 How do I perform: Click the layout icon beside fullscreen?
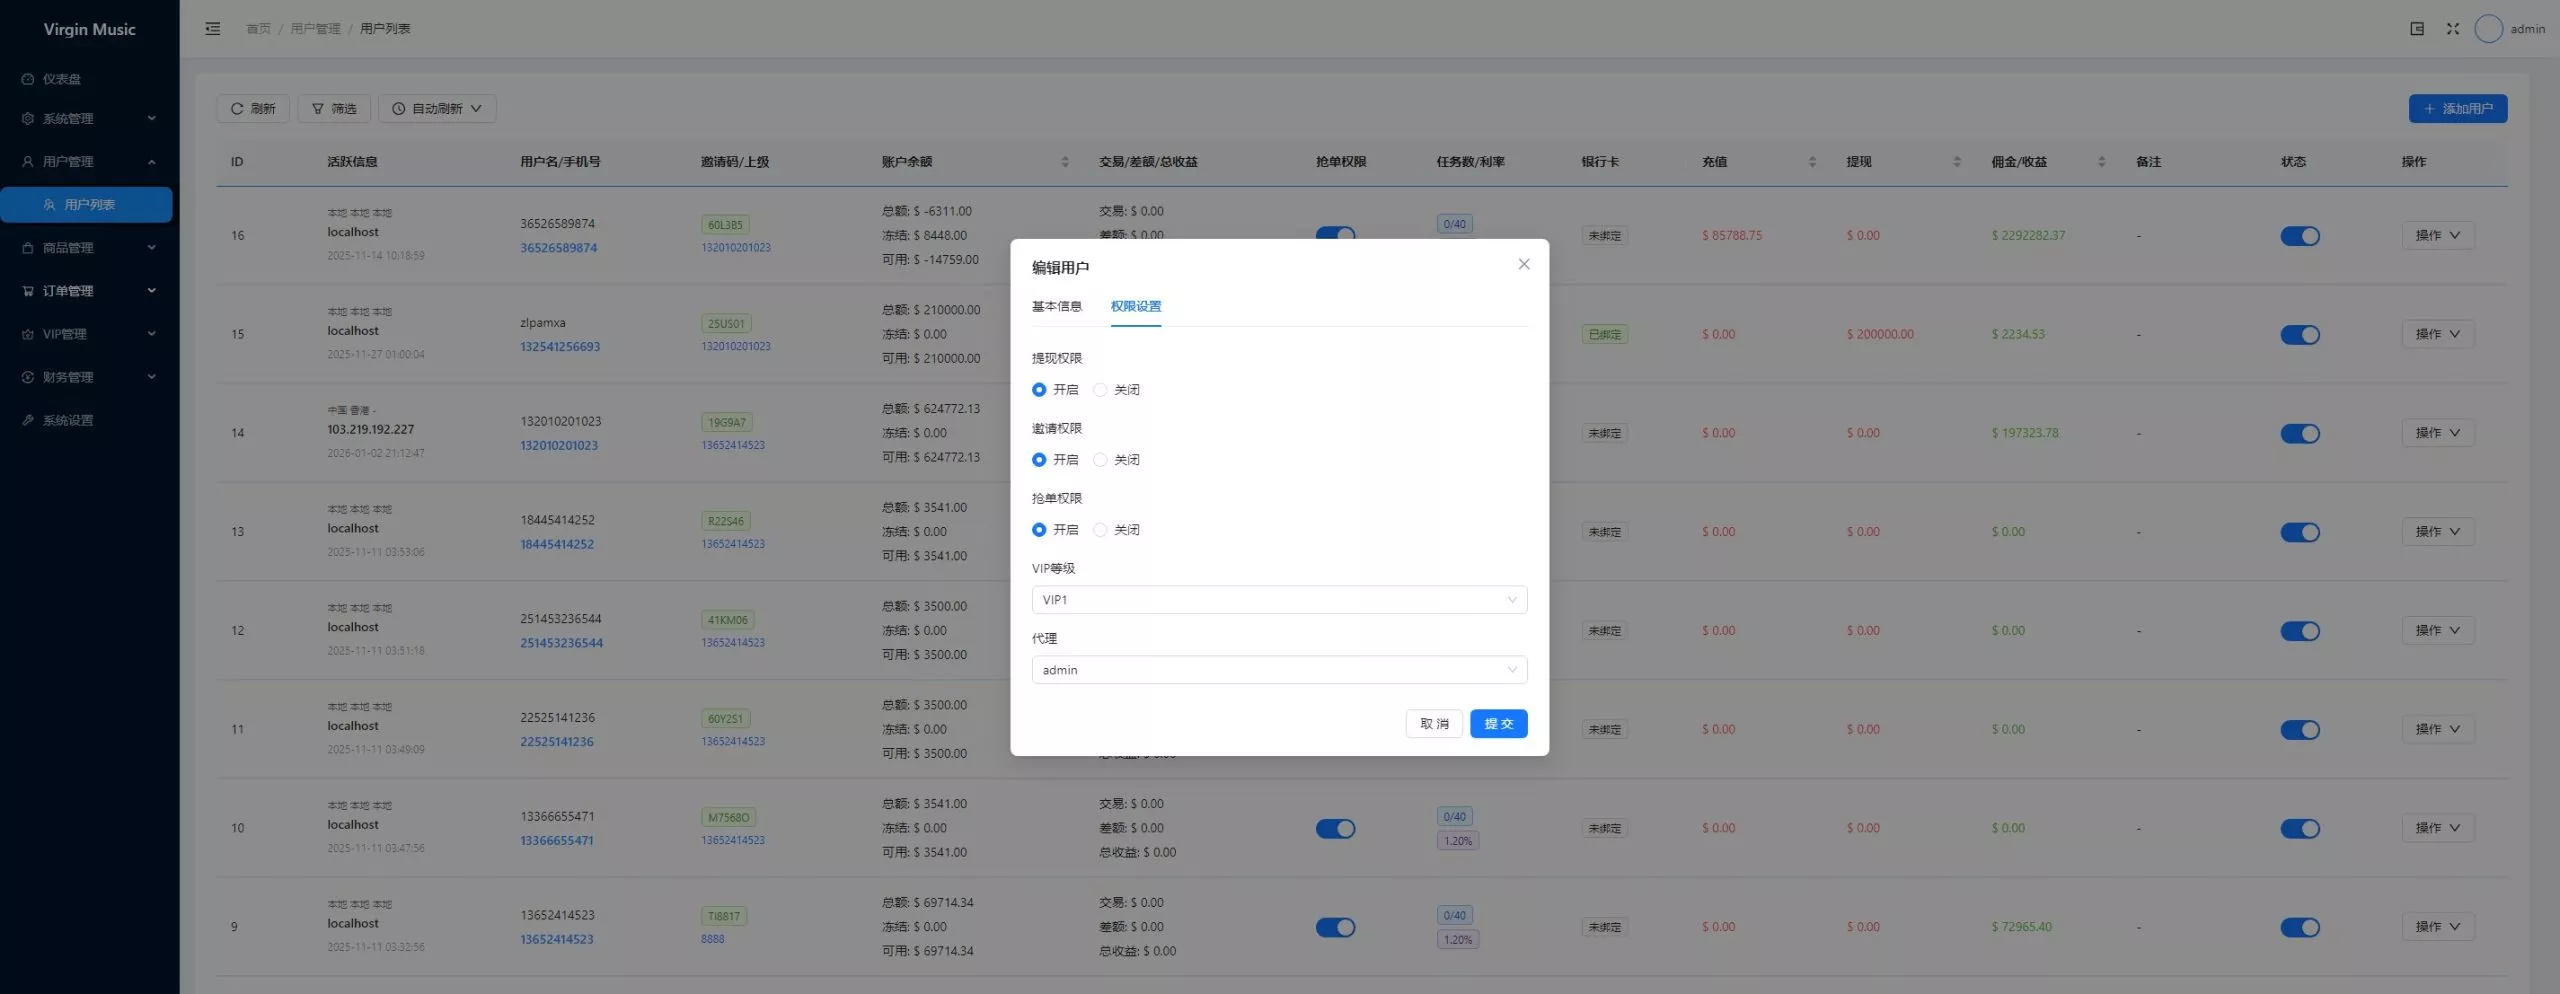[2416, 29]
